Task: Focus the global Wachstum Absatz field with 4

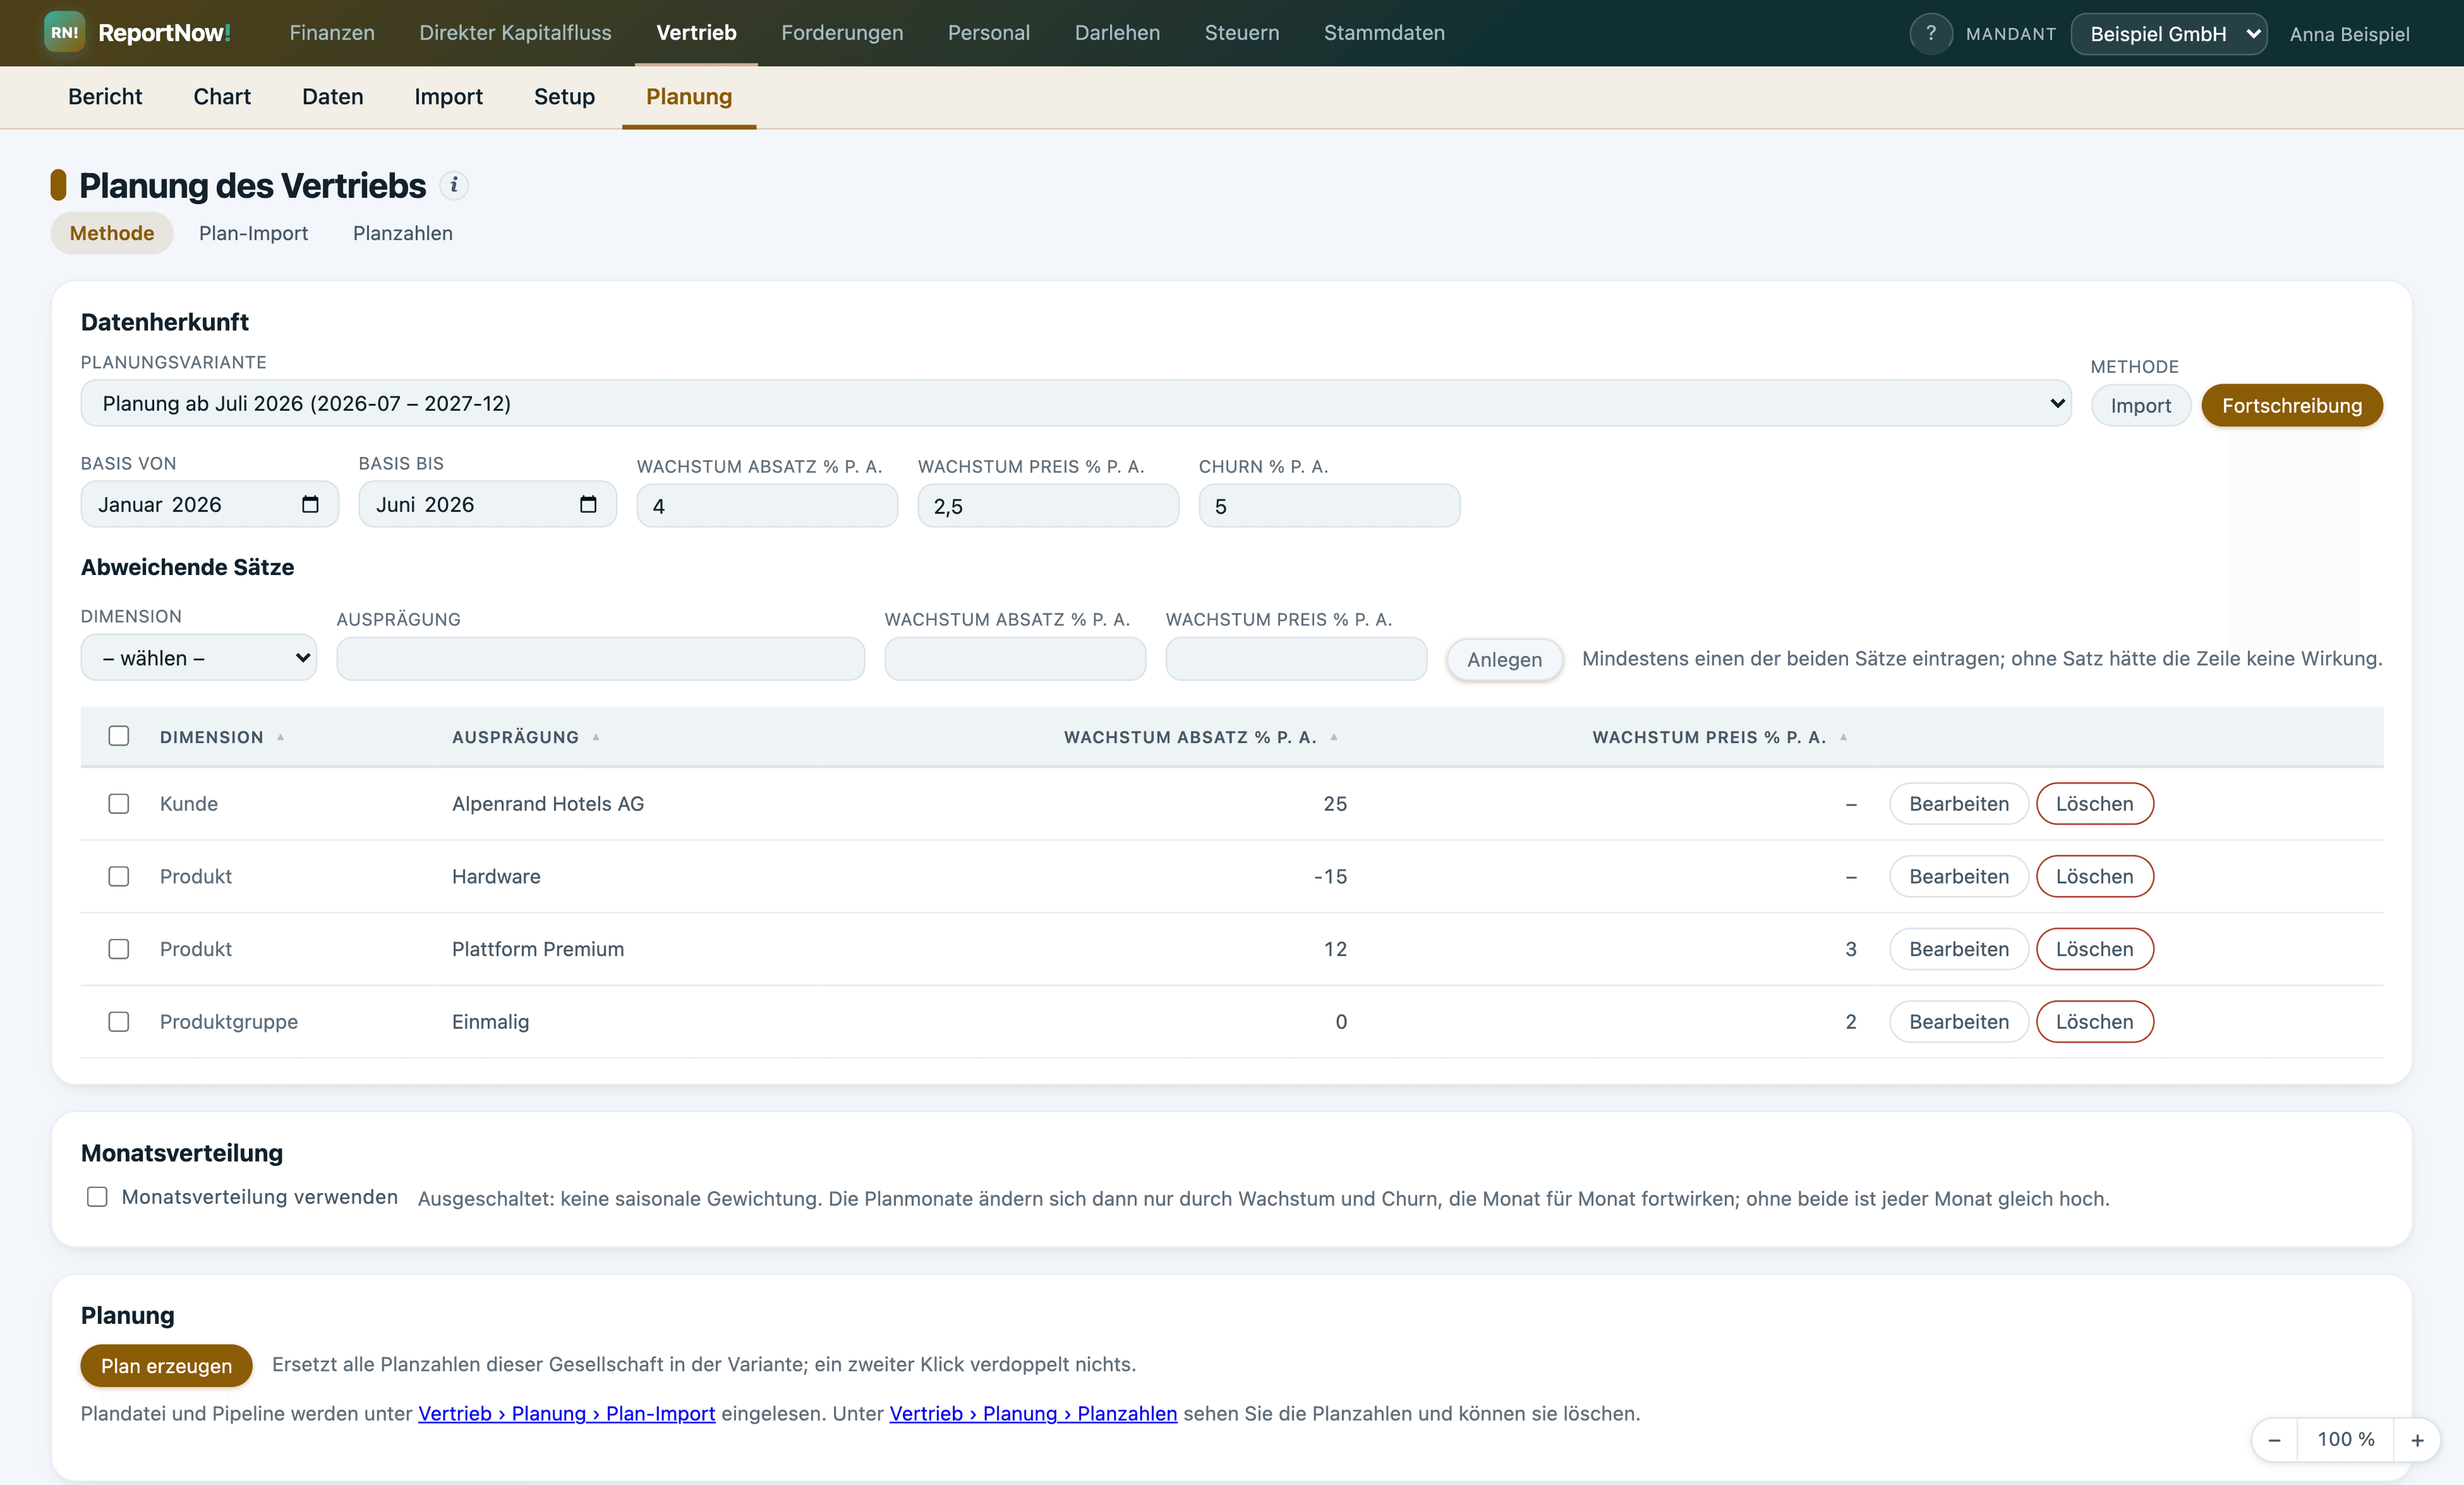Action: click(767, 506)
